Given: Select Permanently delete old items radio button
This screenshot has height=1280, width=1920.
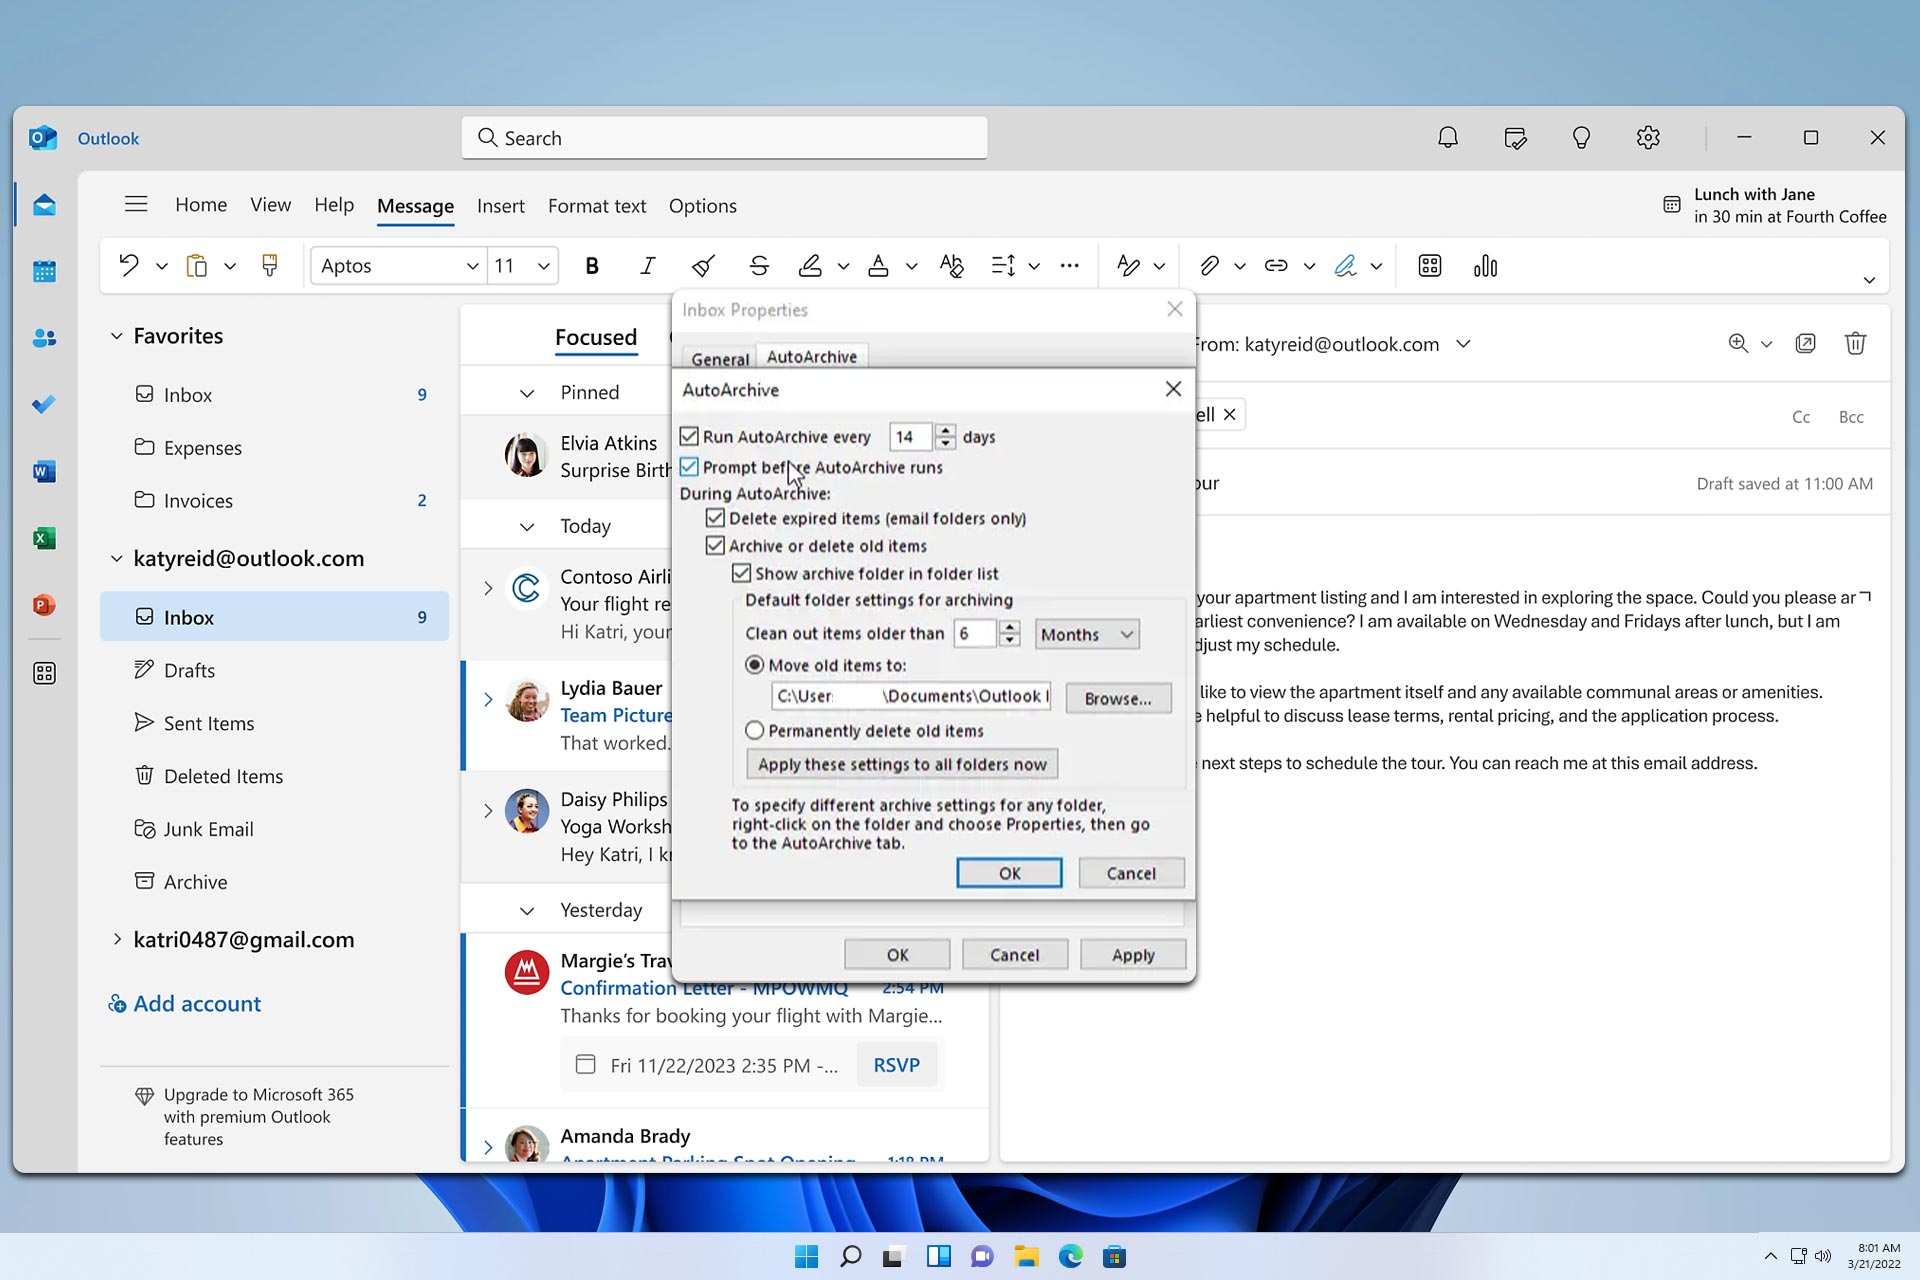Looking at the screenshot, I should tap(754, 730).
